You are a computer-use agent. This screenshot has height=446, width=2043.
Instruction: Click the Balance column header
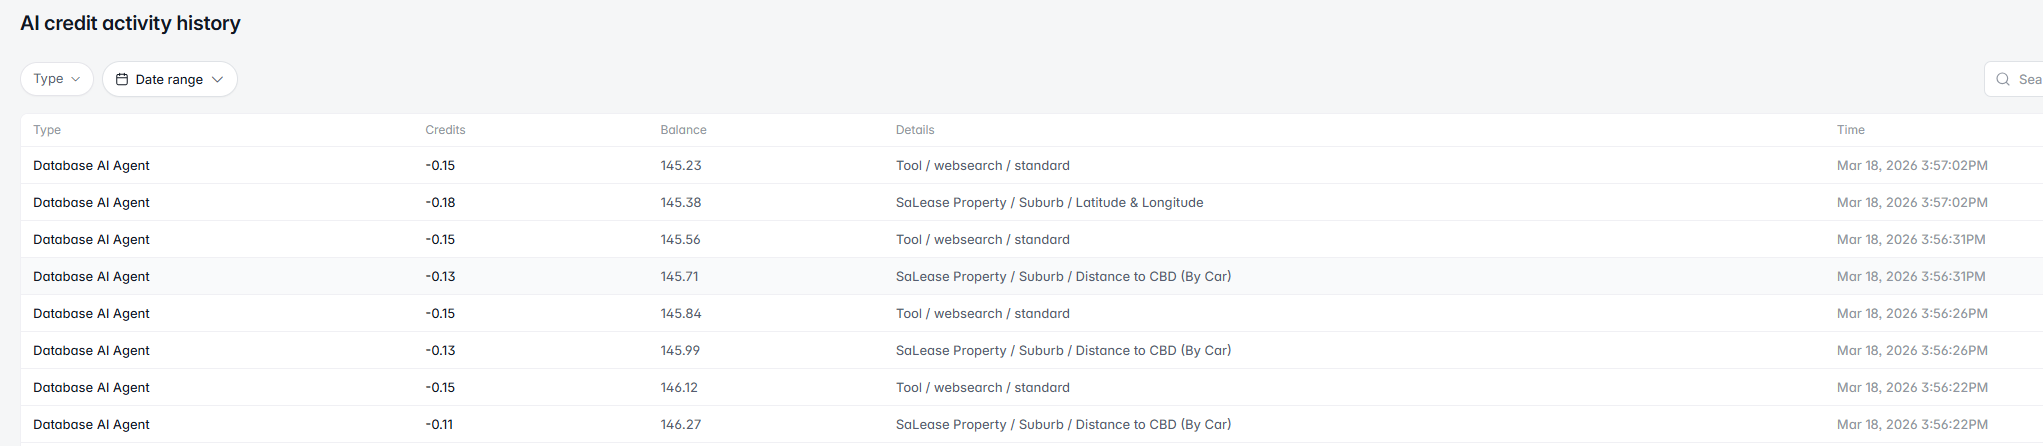(683, 130)
